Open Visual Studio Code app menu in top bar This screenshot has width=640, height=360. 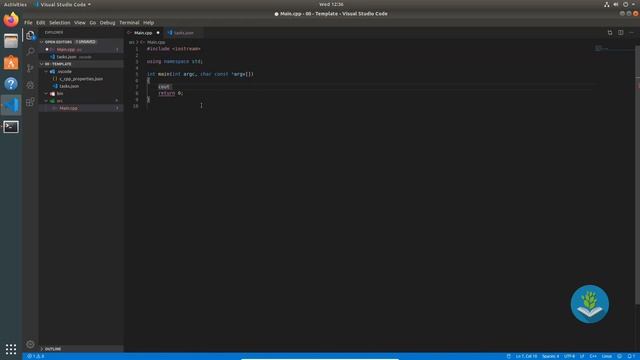[63, 4]
